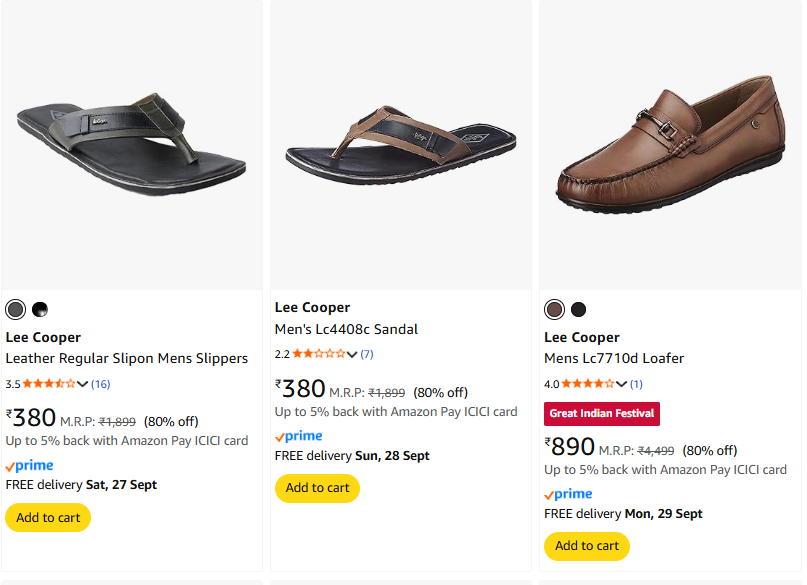Click the star rating icons of the Lc7710d Loafer
The height and width of the screenshot is (585, 807).
[587, 384]
